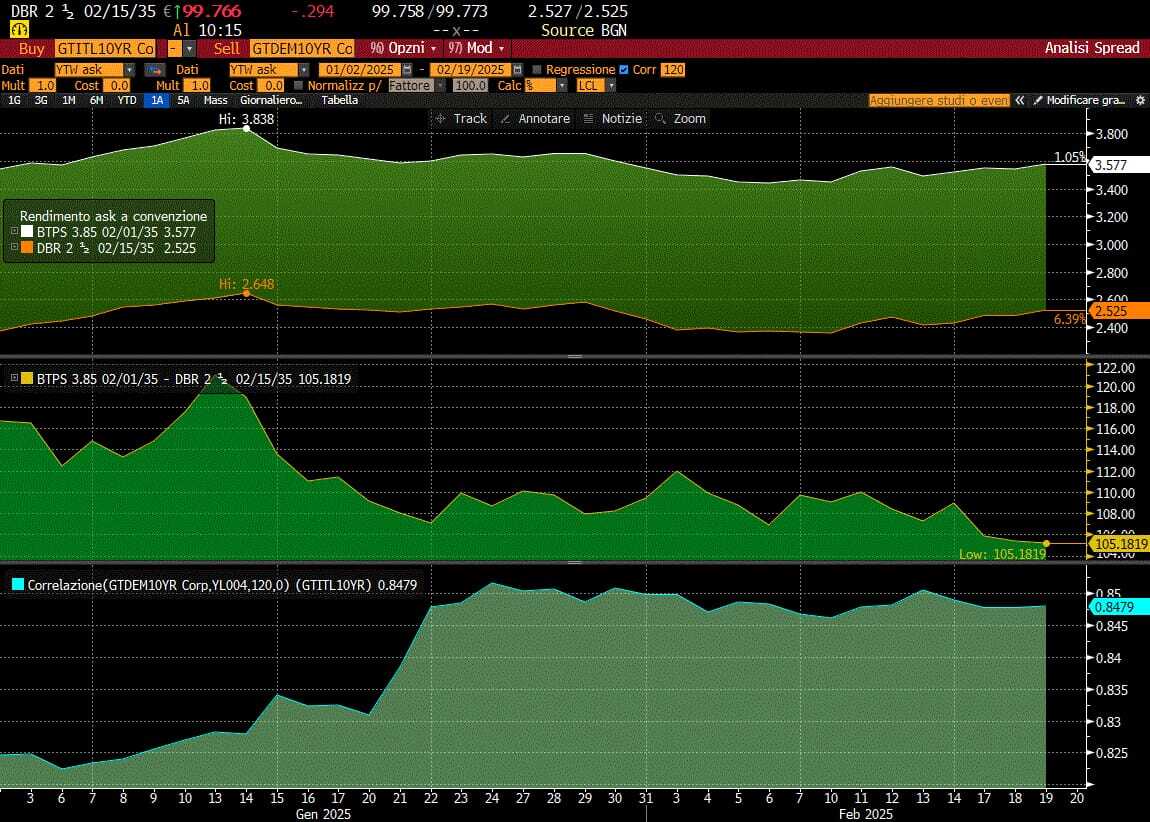Edit the second Mult 1.0 field
1150x822 pixels.
tap(197, 86)
